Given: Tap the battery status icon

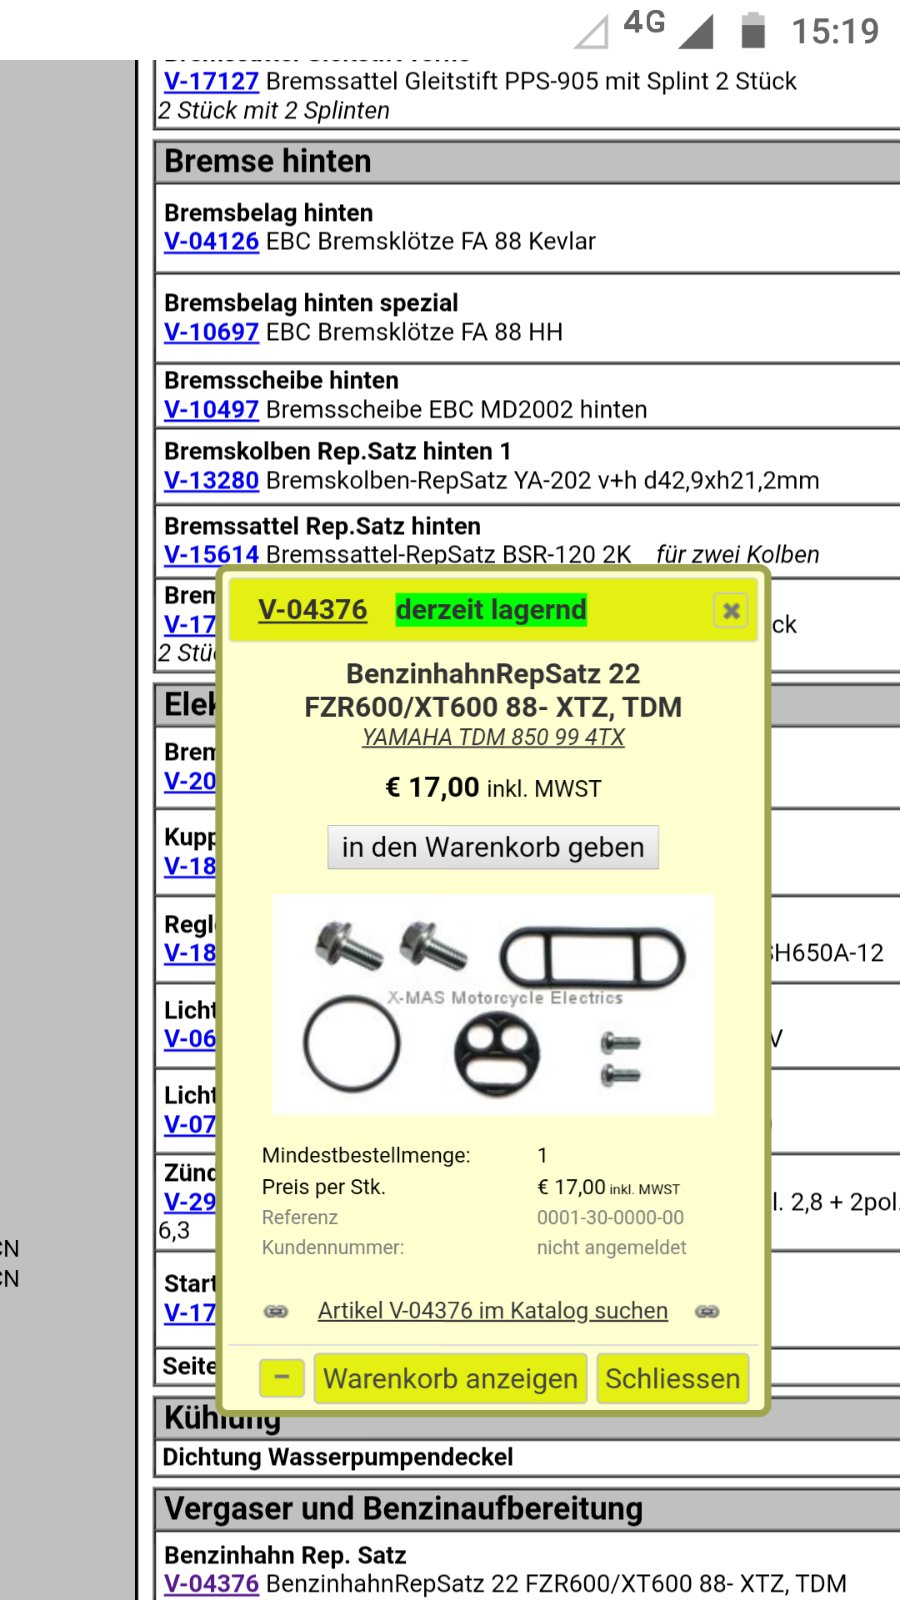Looking at the screenshot, I should tap(753, 30).
